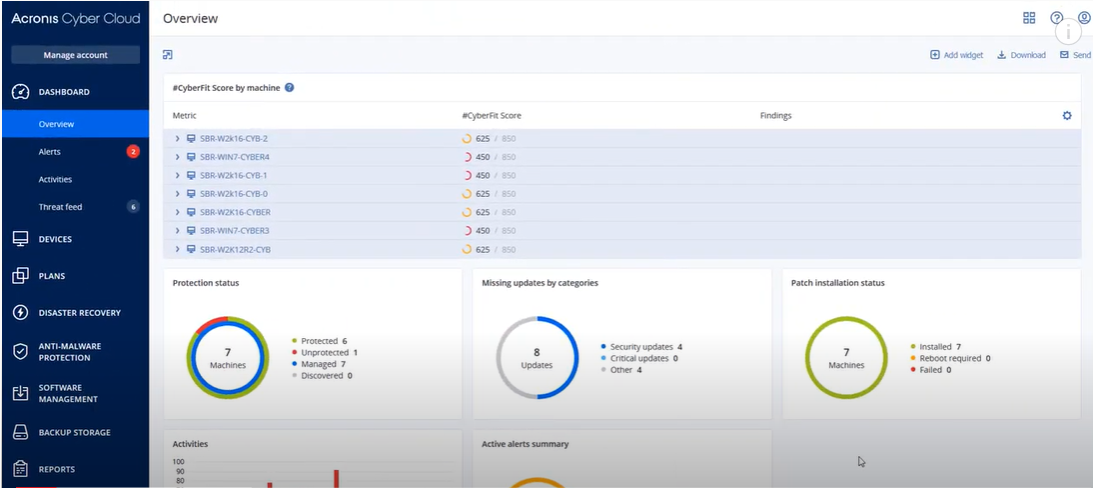This screenshot has width=1093, height=488.
Task: Click the expand dashboard icon below Overview title
Action: click(x=167, y=54)
